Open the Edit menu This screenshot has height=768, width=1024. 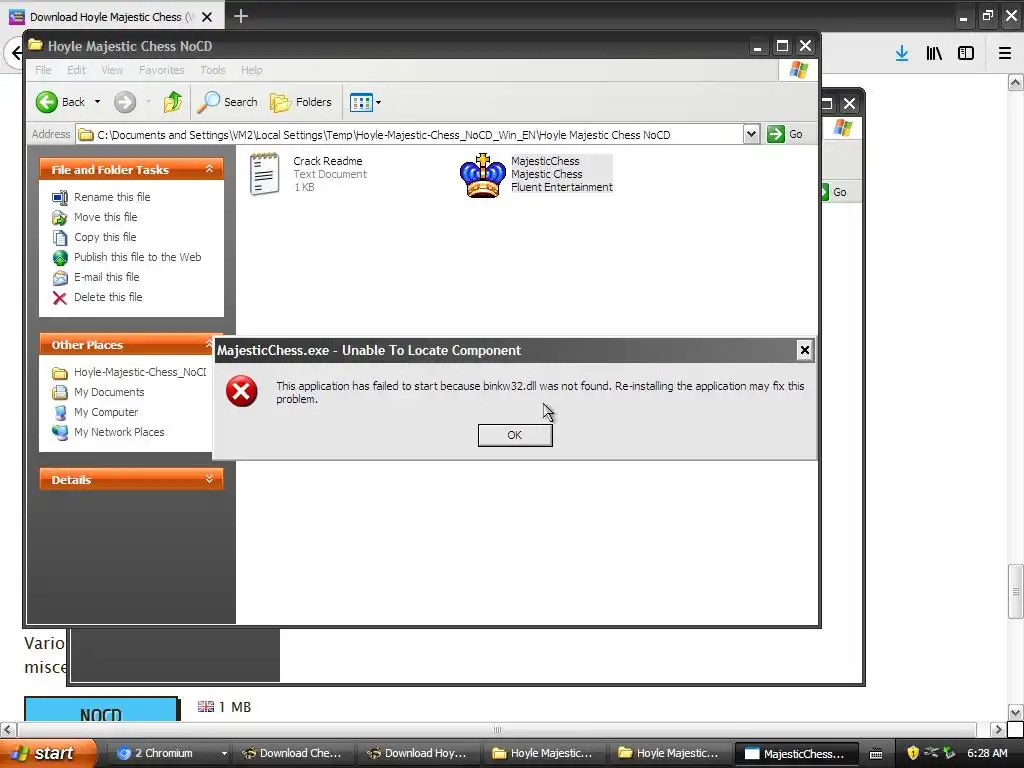point(76,70)
